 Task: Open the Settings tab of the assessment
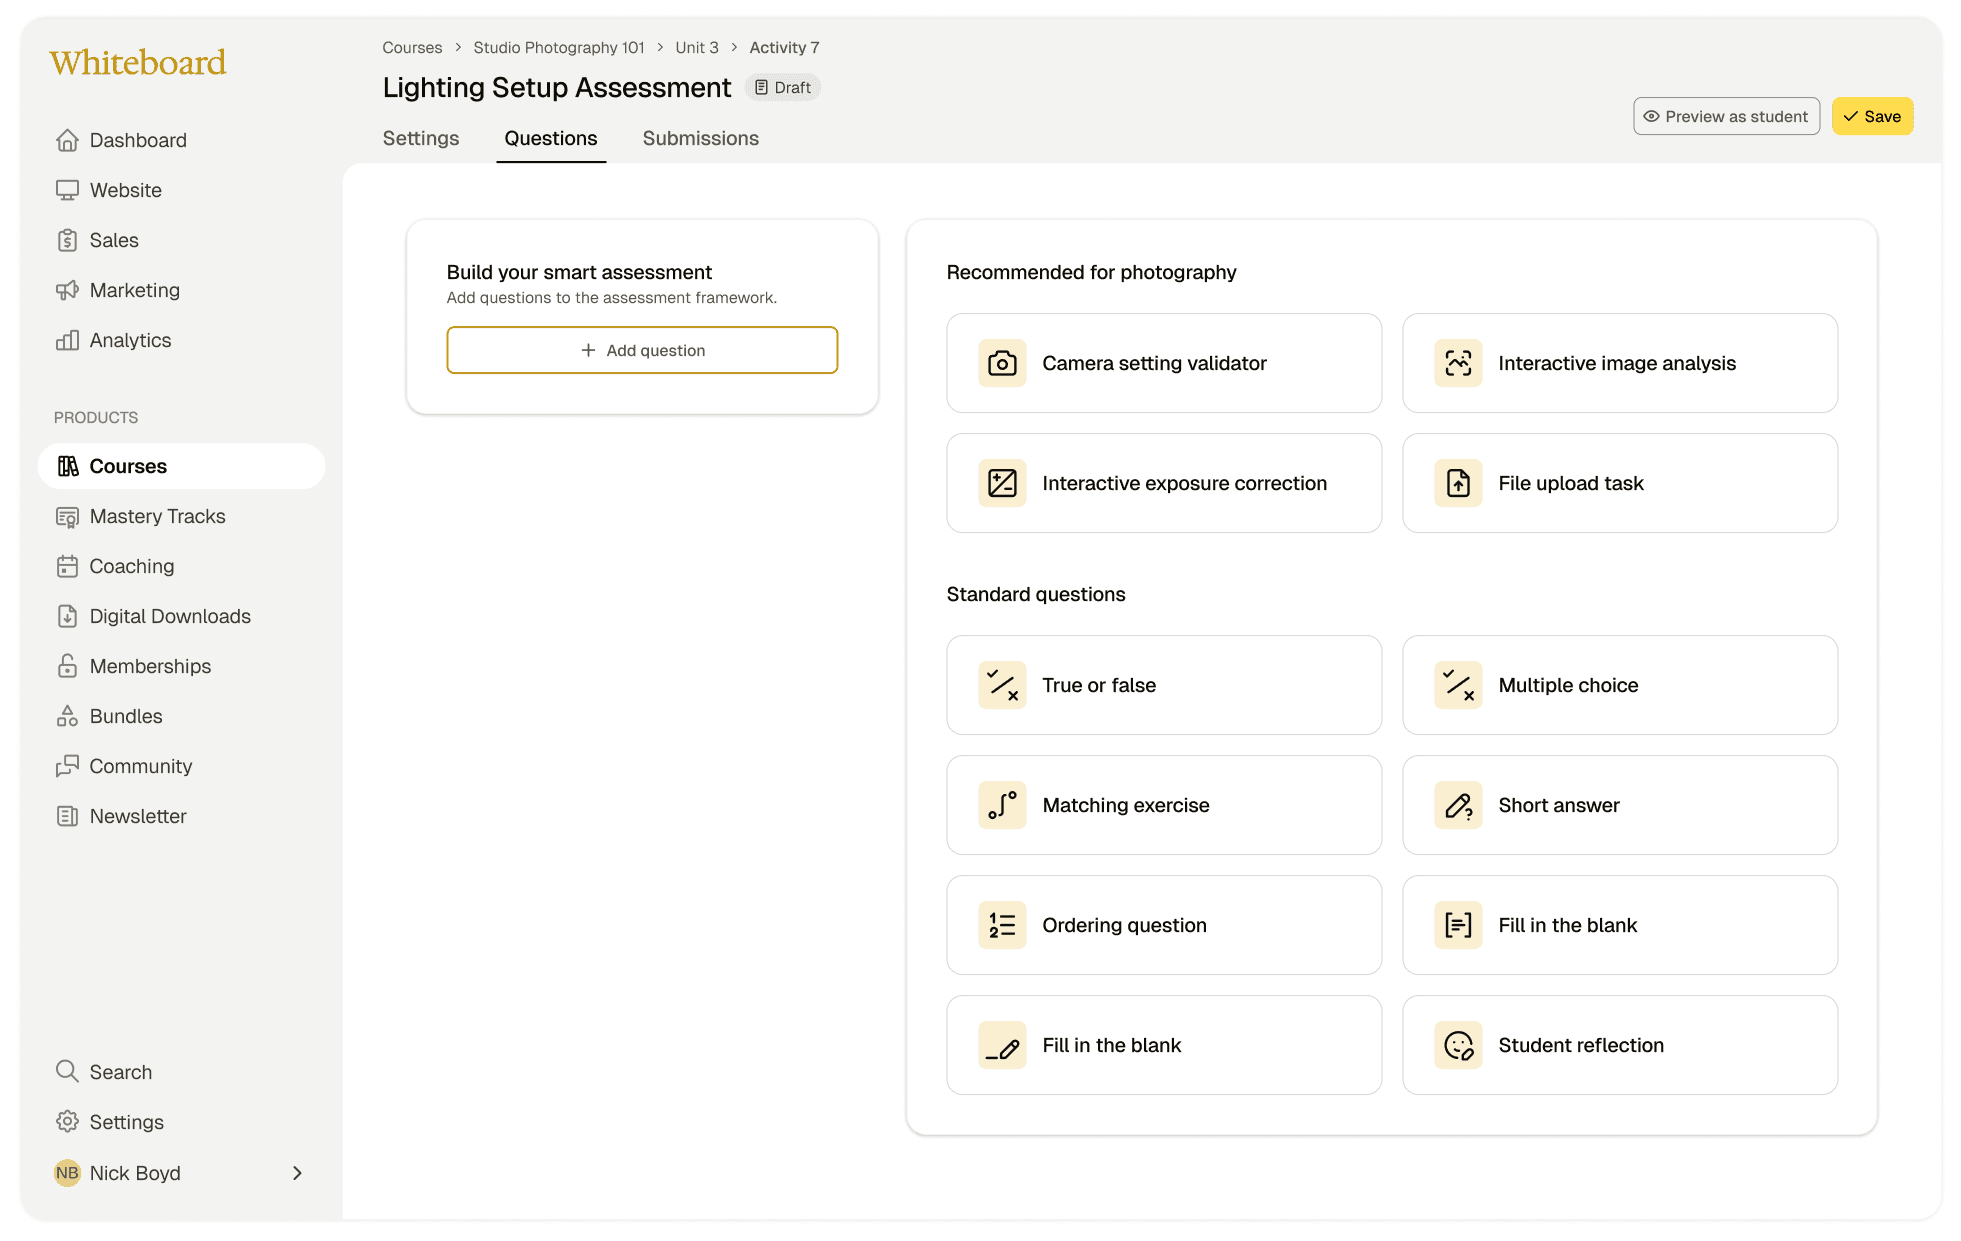(x=420, y=138)
